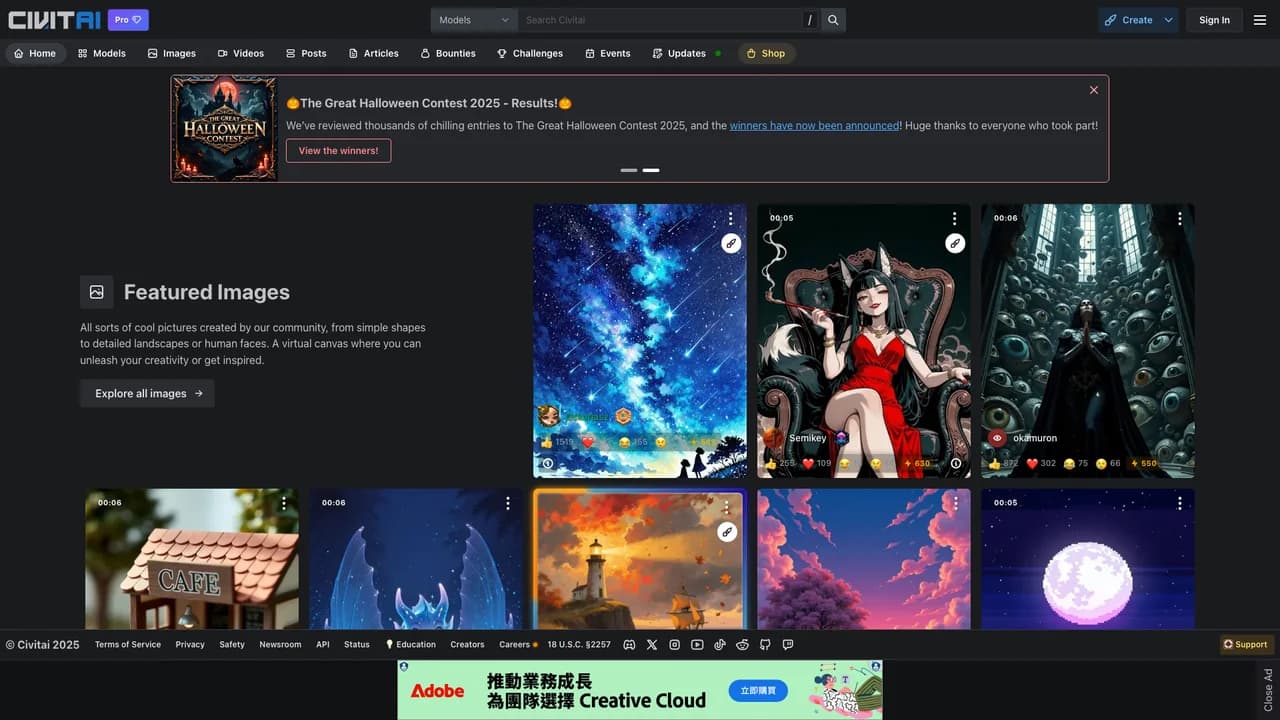Image resolution: width=1280 pixels, height=720 pixels.
Task: Click the Sign In button
Action: (x=1214, y=20)
